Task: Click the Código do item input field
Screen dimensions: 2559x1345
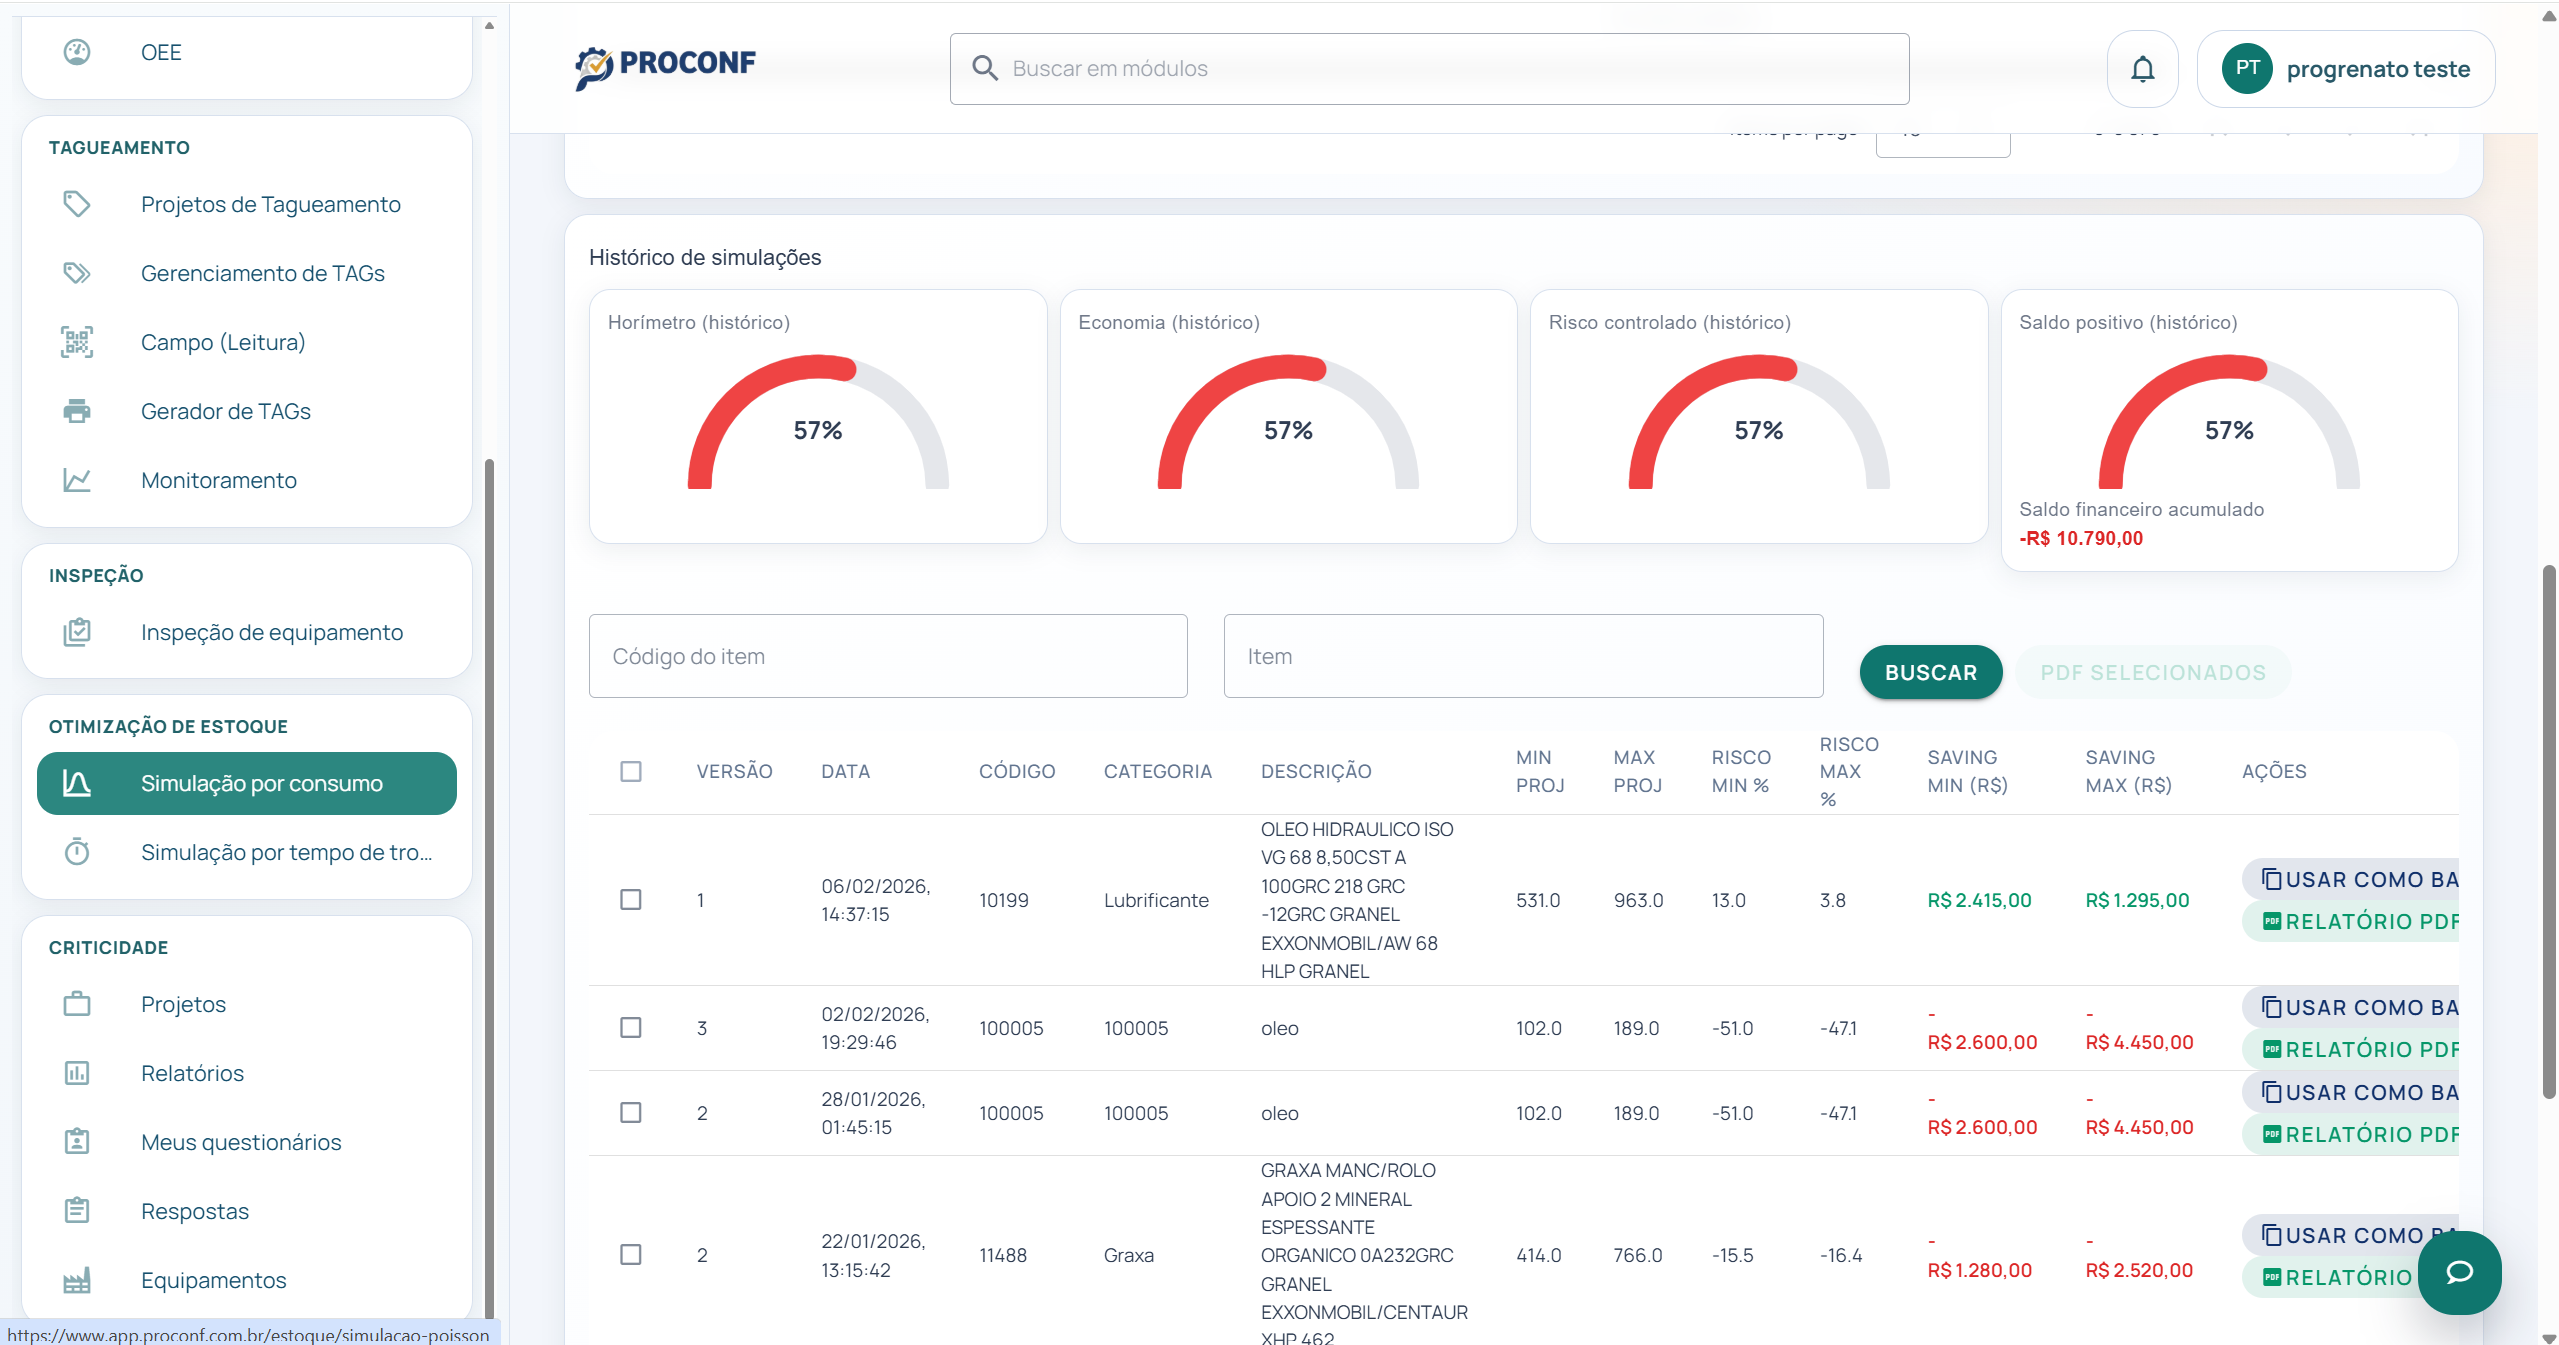Action: [888, 656]
